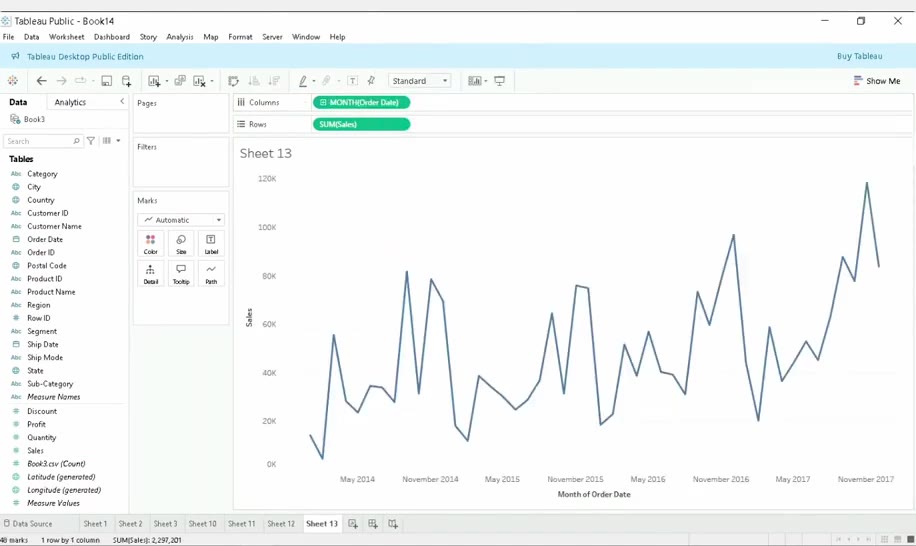Image resolution: width=916 pixels, height=546 pixels.
Task: Open the Detail marks card
Action: 151,273
